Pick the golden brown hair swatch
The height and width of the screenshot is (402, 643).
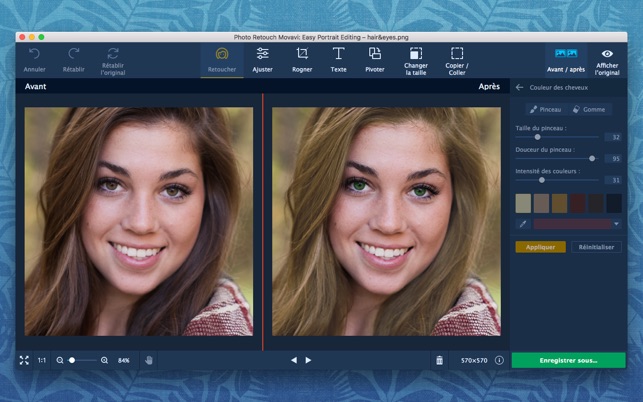pos(559,203)
